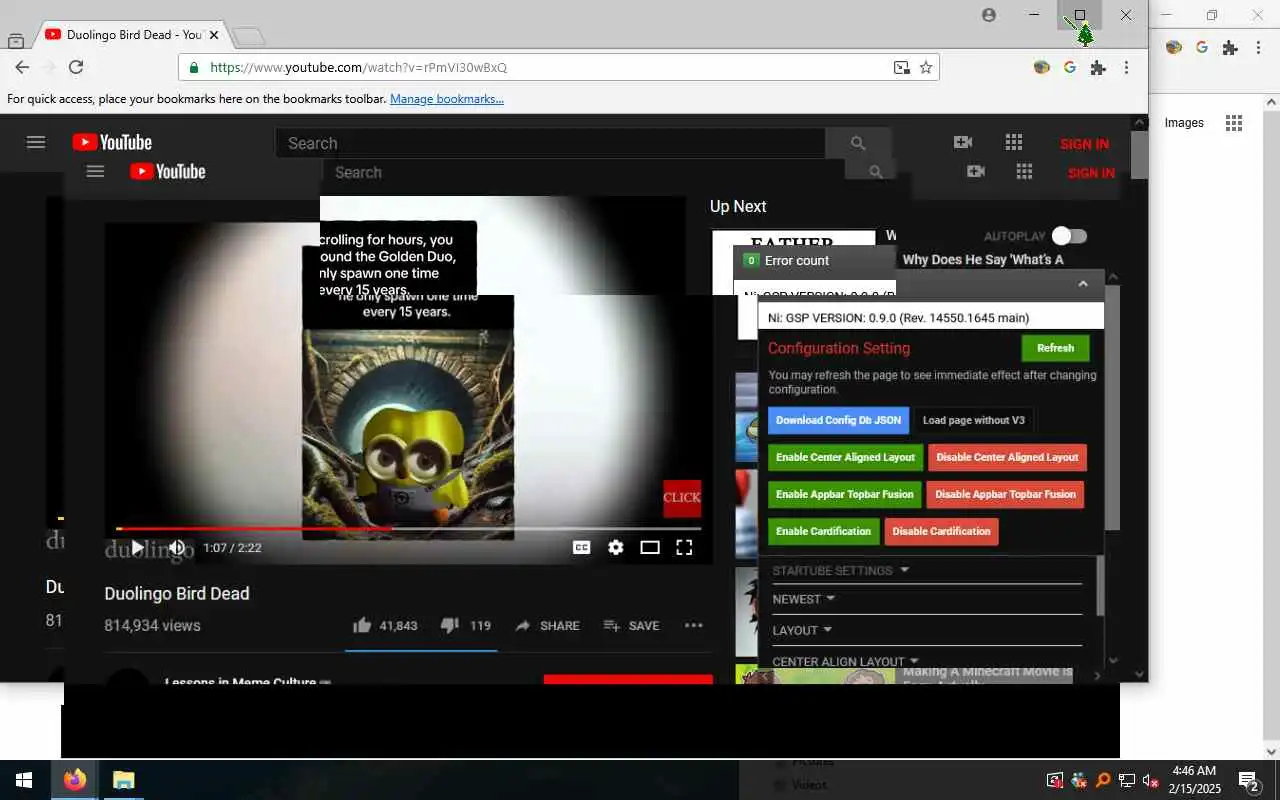
Task: Click the inner overlapped SIGN IN link
Action: (x=1091, y=173)
